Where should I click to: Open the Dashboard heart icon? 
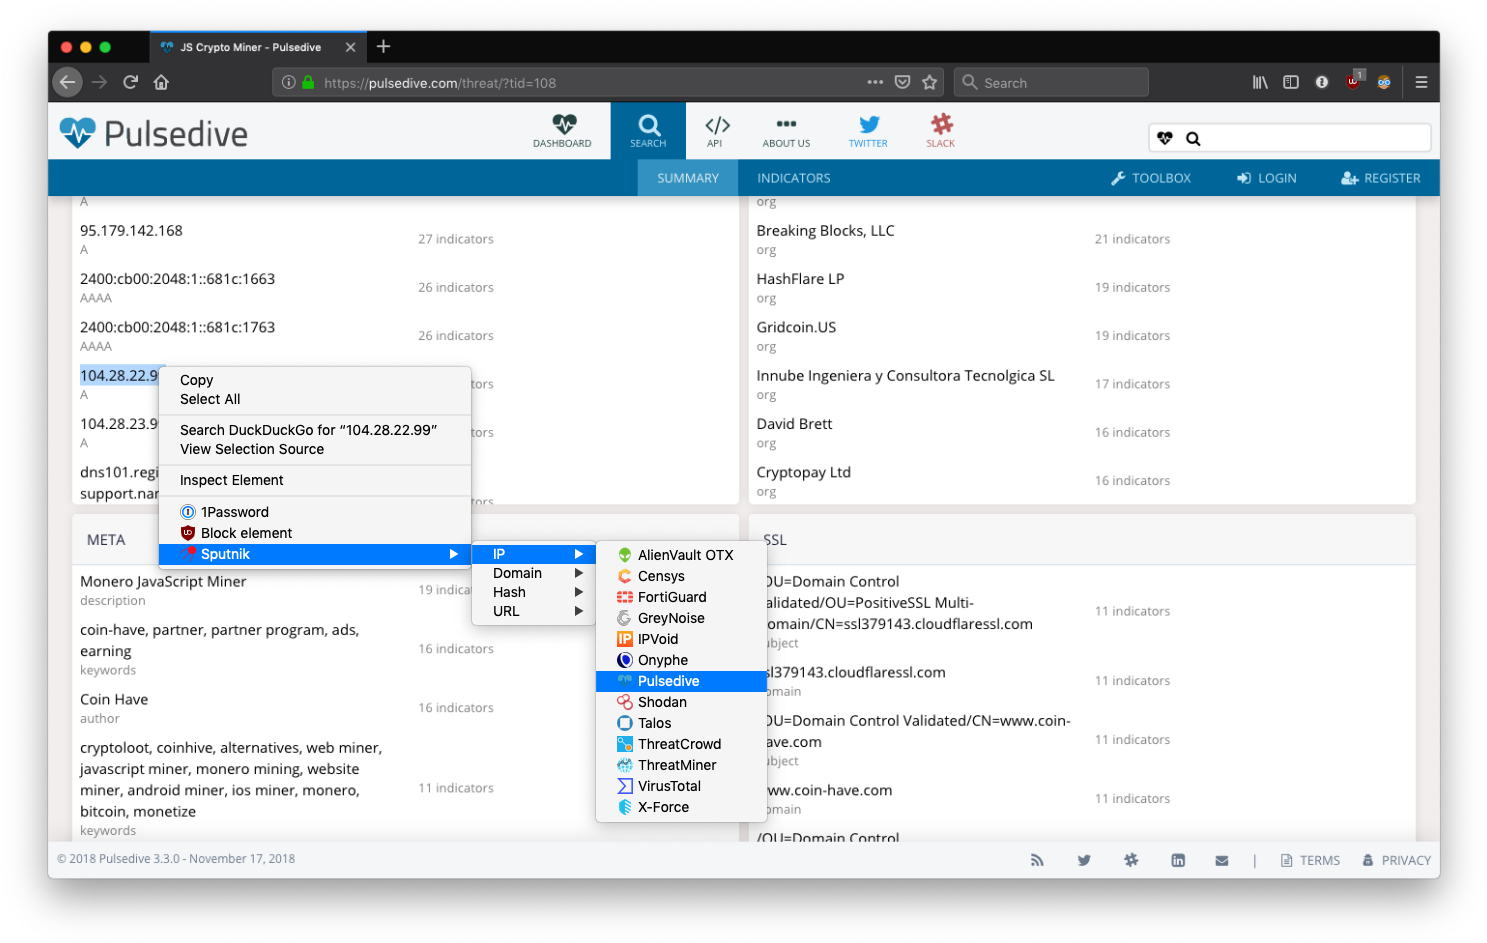tap(563, 131)
